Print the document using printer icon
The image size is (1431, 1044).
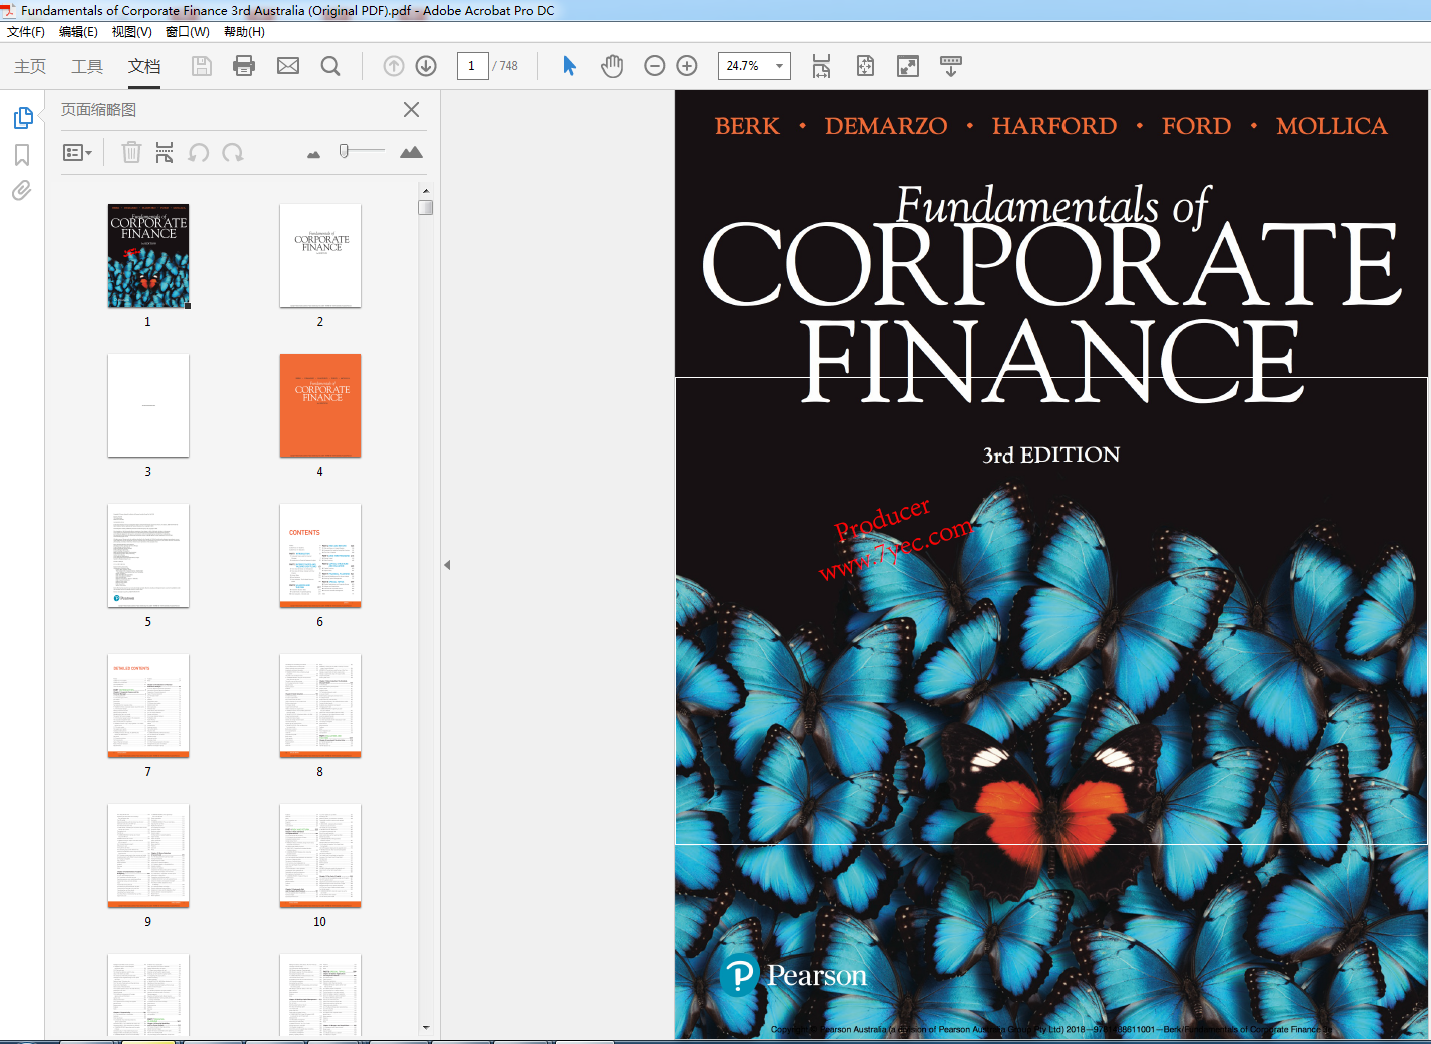pos(244,66)
